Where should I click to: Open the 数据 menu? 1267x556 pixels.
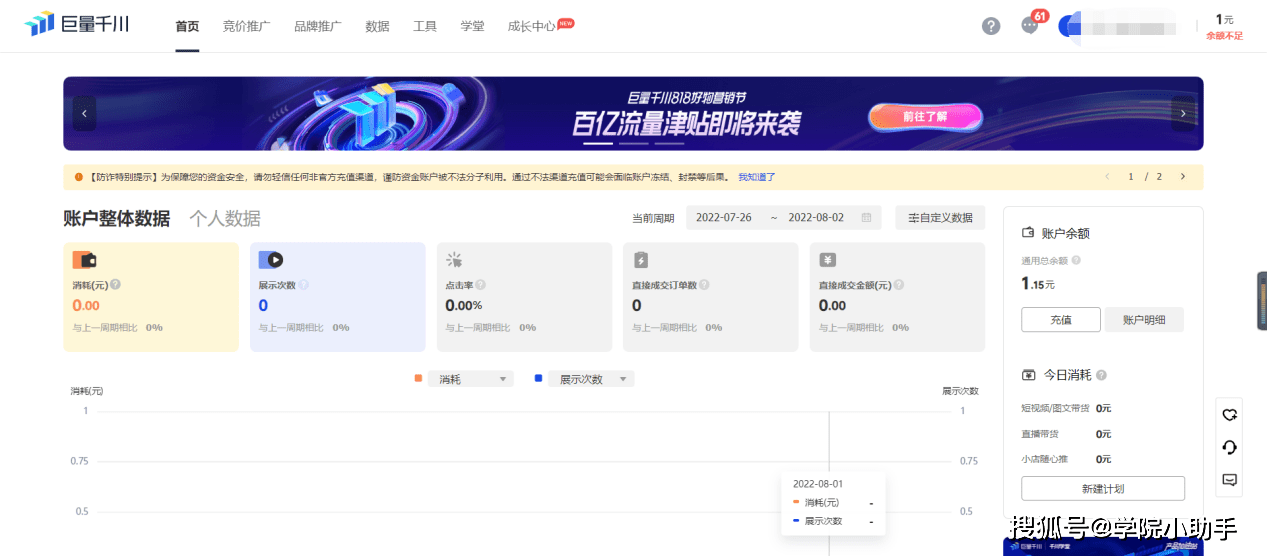[x=377, y=26]
